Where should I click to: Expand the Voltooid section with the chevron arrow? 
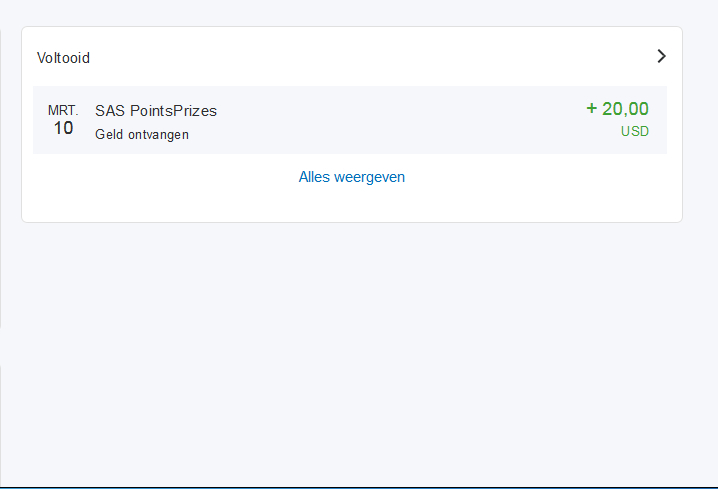661,56
